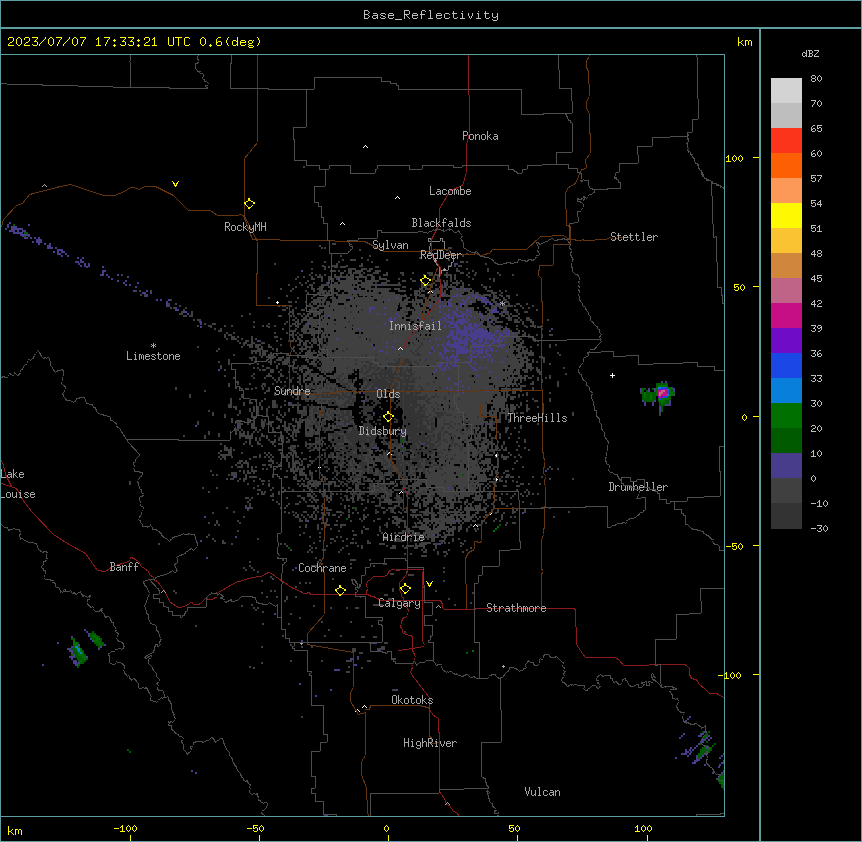Click the Airdrie city label
Viewport: 862px width, 842px height.
(x=404, y=537)
